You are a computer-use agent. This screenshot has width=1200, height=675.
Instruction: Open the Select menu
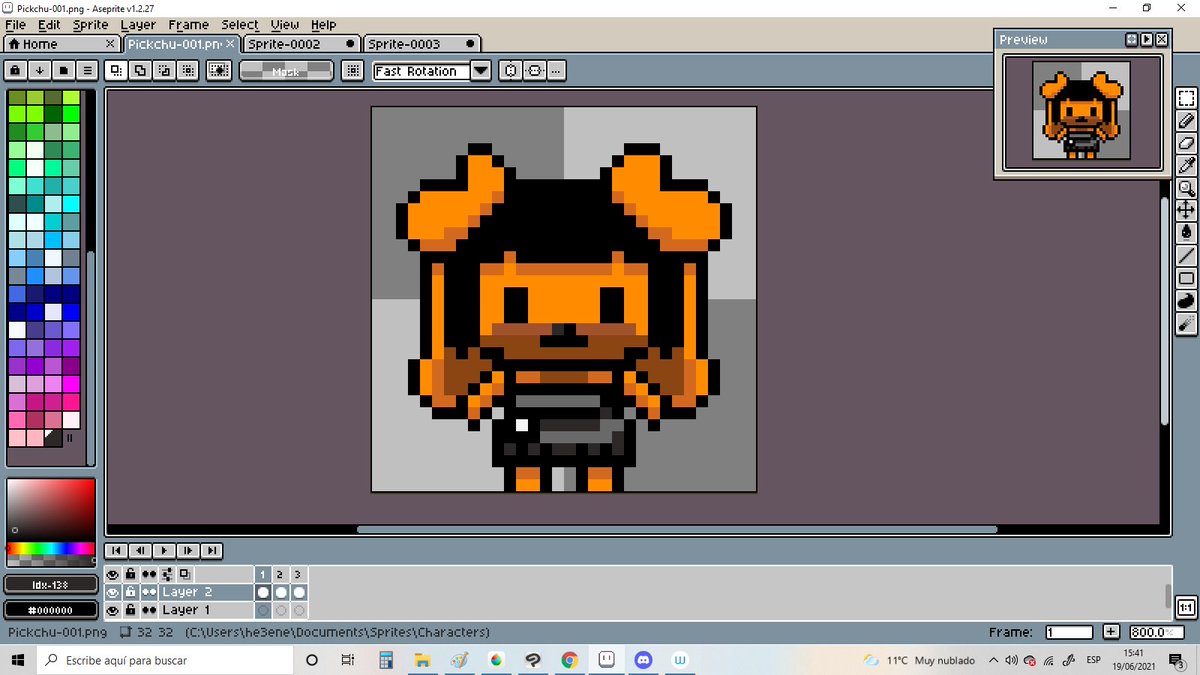[x=240, y=25]
